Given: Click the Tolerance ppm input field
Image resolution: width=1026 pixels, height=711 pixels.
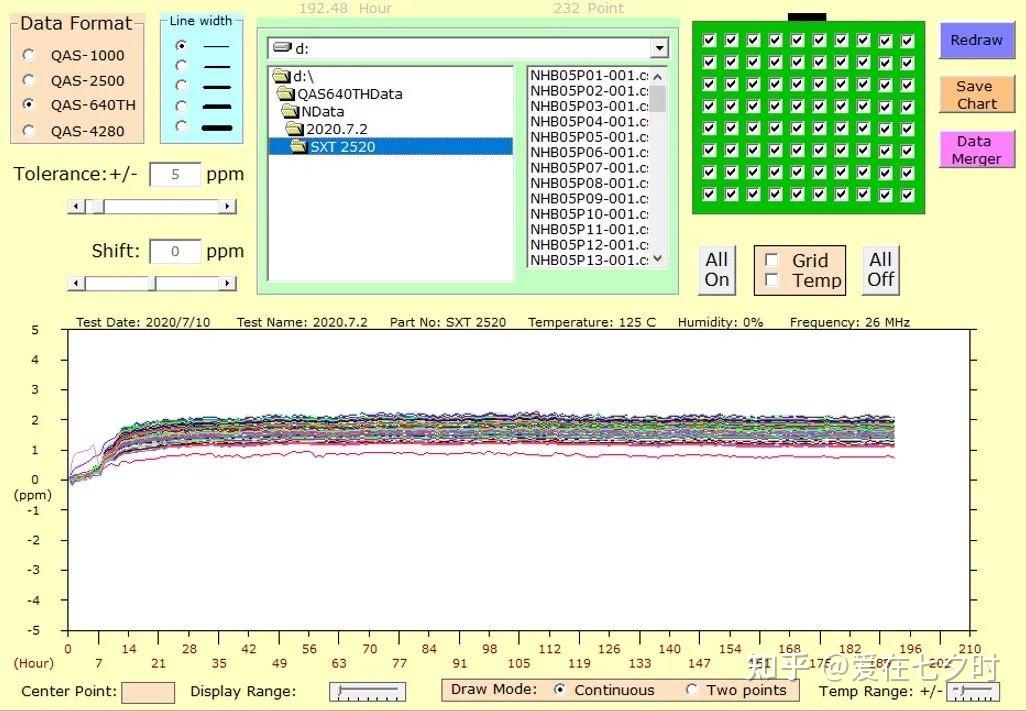Looking at the screenshot, I should click(x=175, y=175).
